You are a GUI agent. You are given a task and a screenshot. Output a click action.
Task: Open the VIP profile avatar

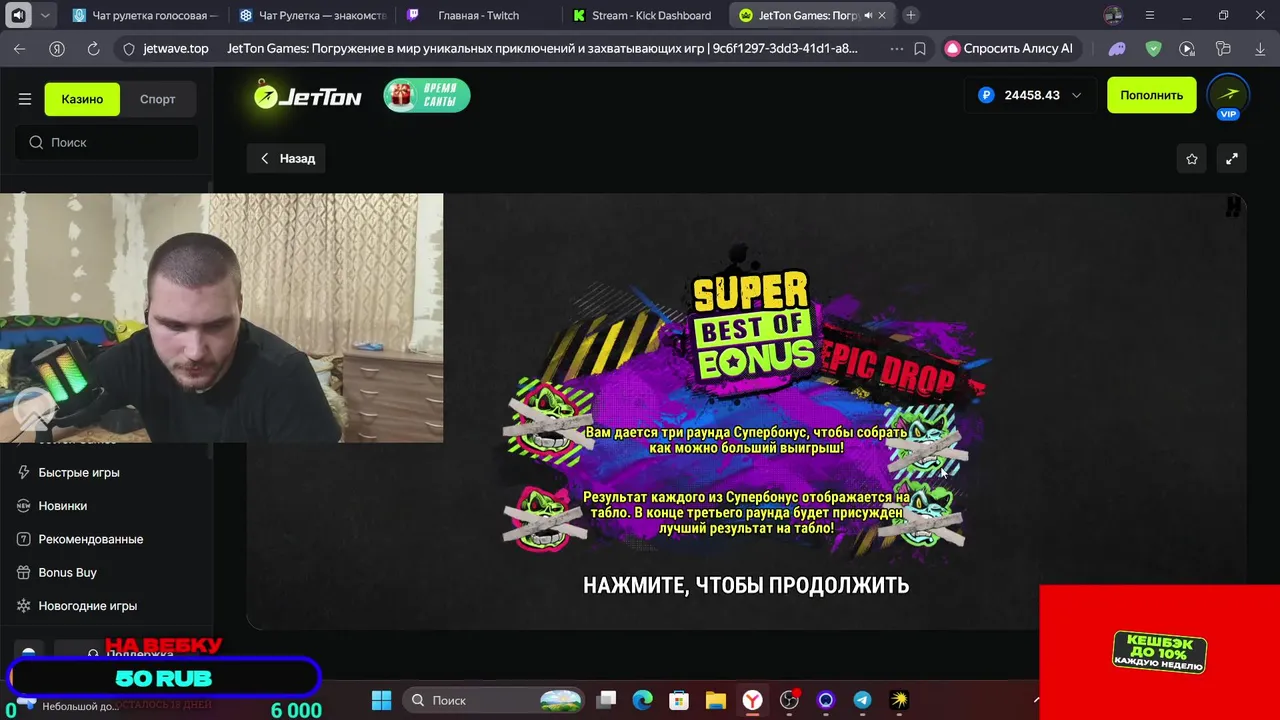[1228, 95]
